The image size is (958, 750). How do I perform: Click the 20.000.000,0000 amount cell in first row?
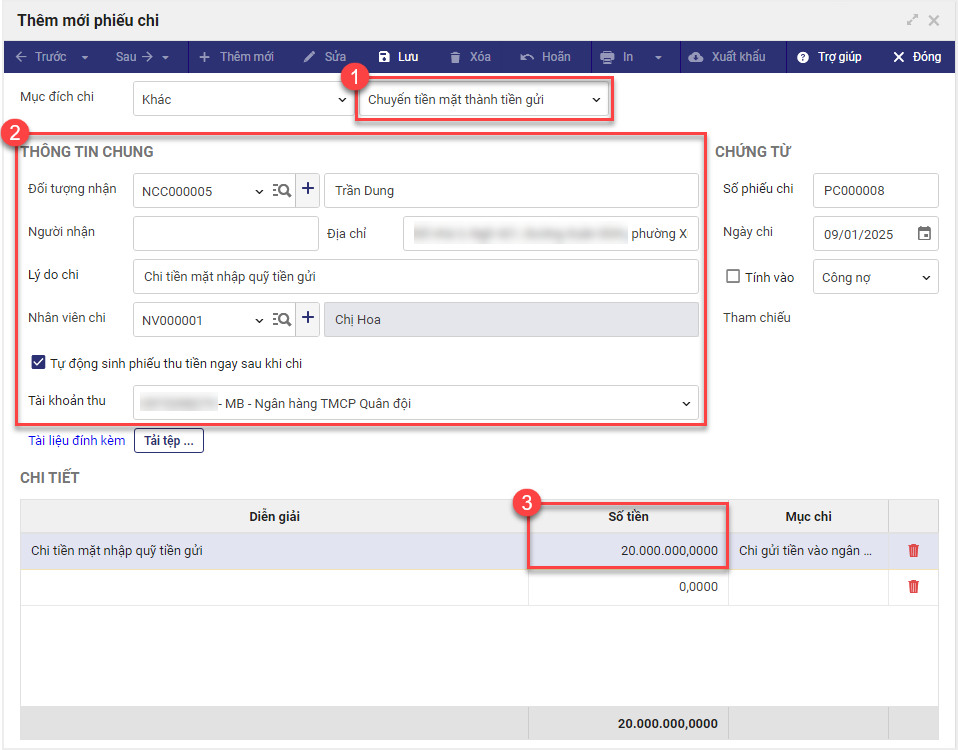628,550
